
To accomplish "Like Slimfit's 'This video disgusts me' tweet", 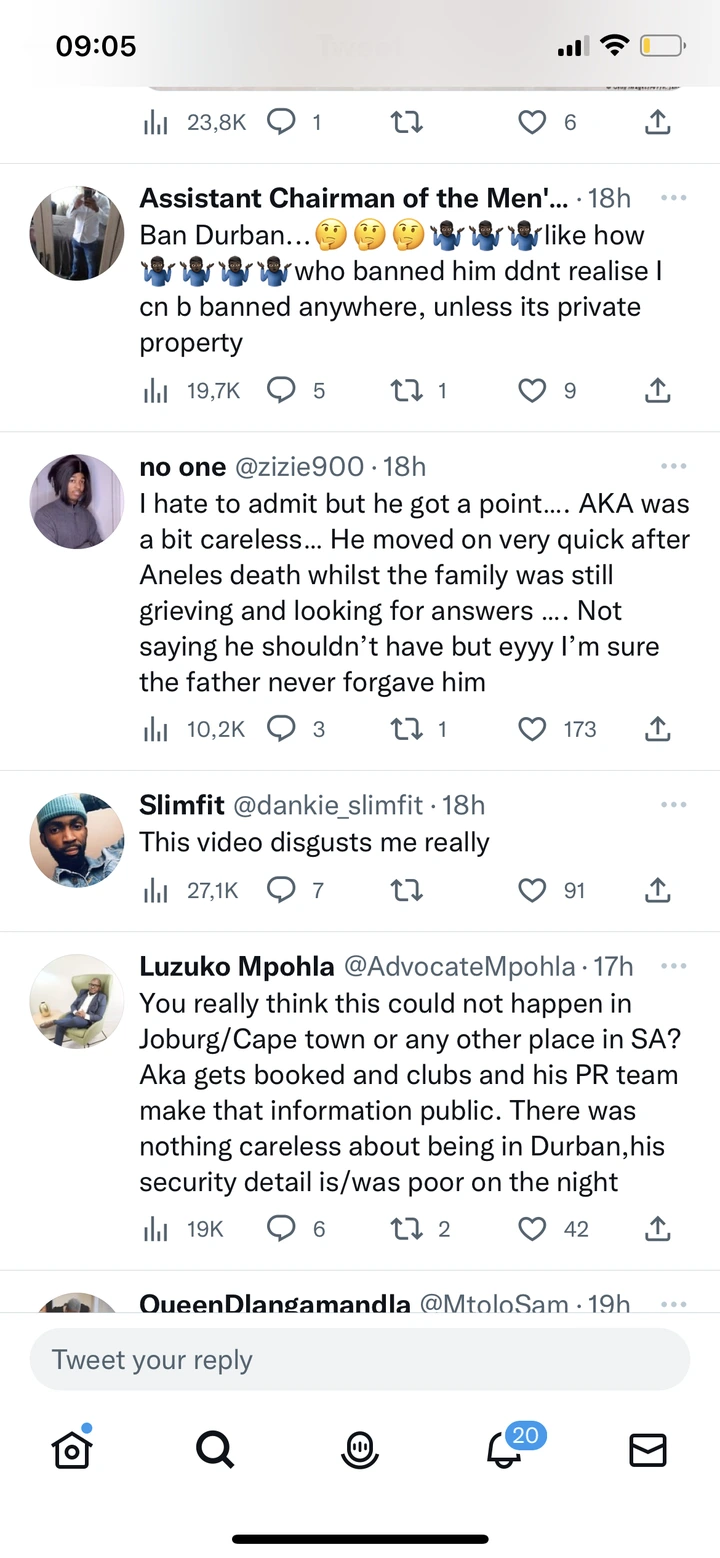I will pyautogui.click(x=533, y=890).
